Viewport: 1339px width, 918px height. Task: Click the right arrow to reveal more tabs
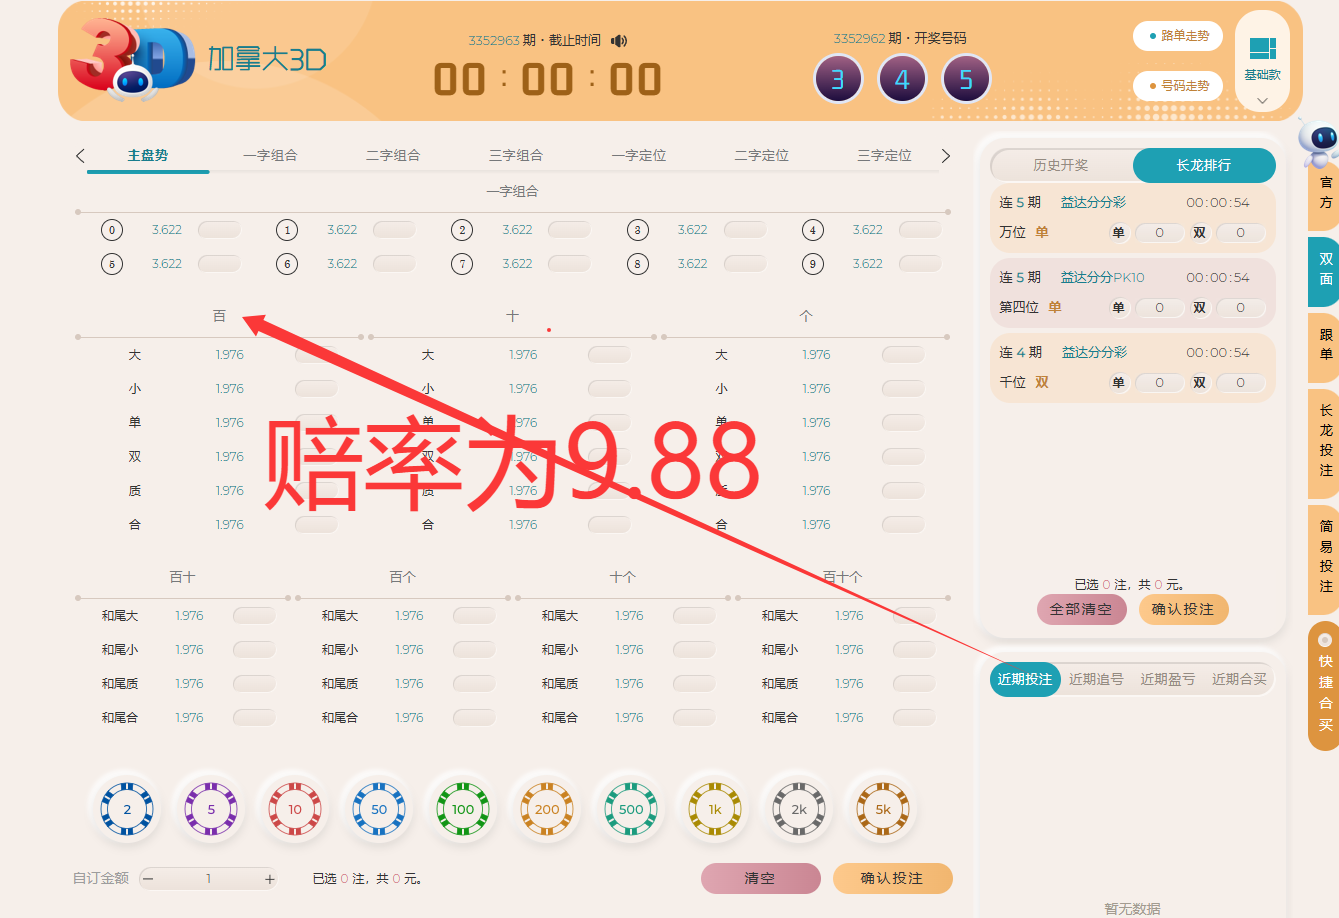[x=944, y=156]
